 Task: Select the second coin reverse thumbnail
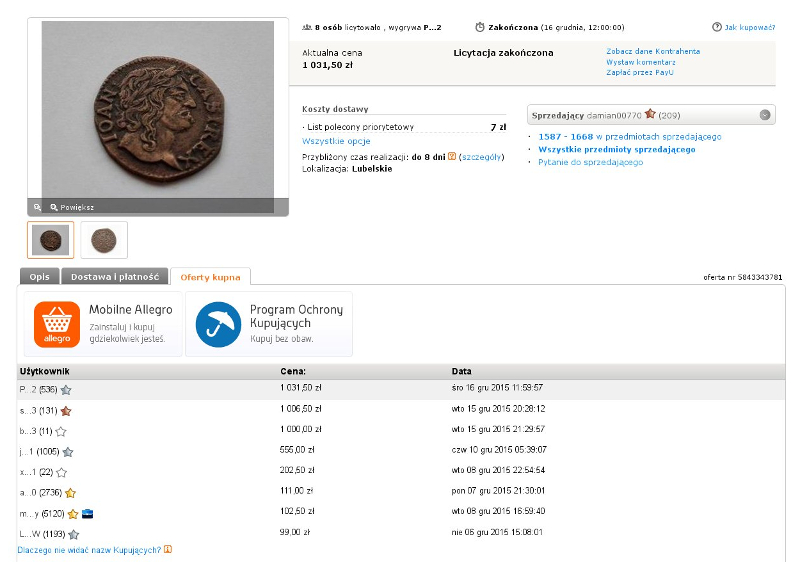tap(104, 240)
